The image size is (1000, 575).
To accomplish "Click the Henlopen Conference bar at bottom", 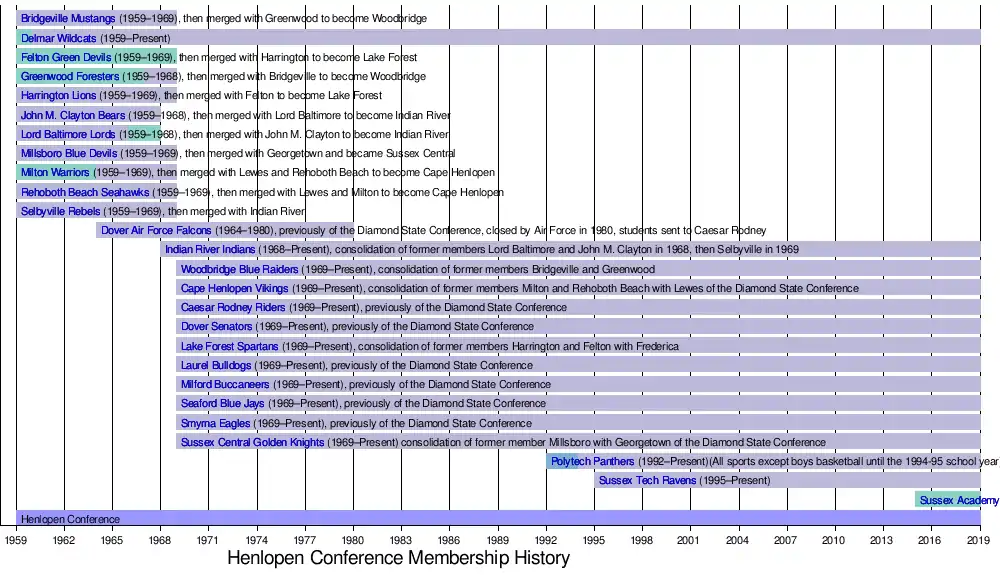I will [x=498, y=519].
